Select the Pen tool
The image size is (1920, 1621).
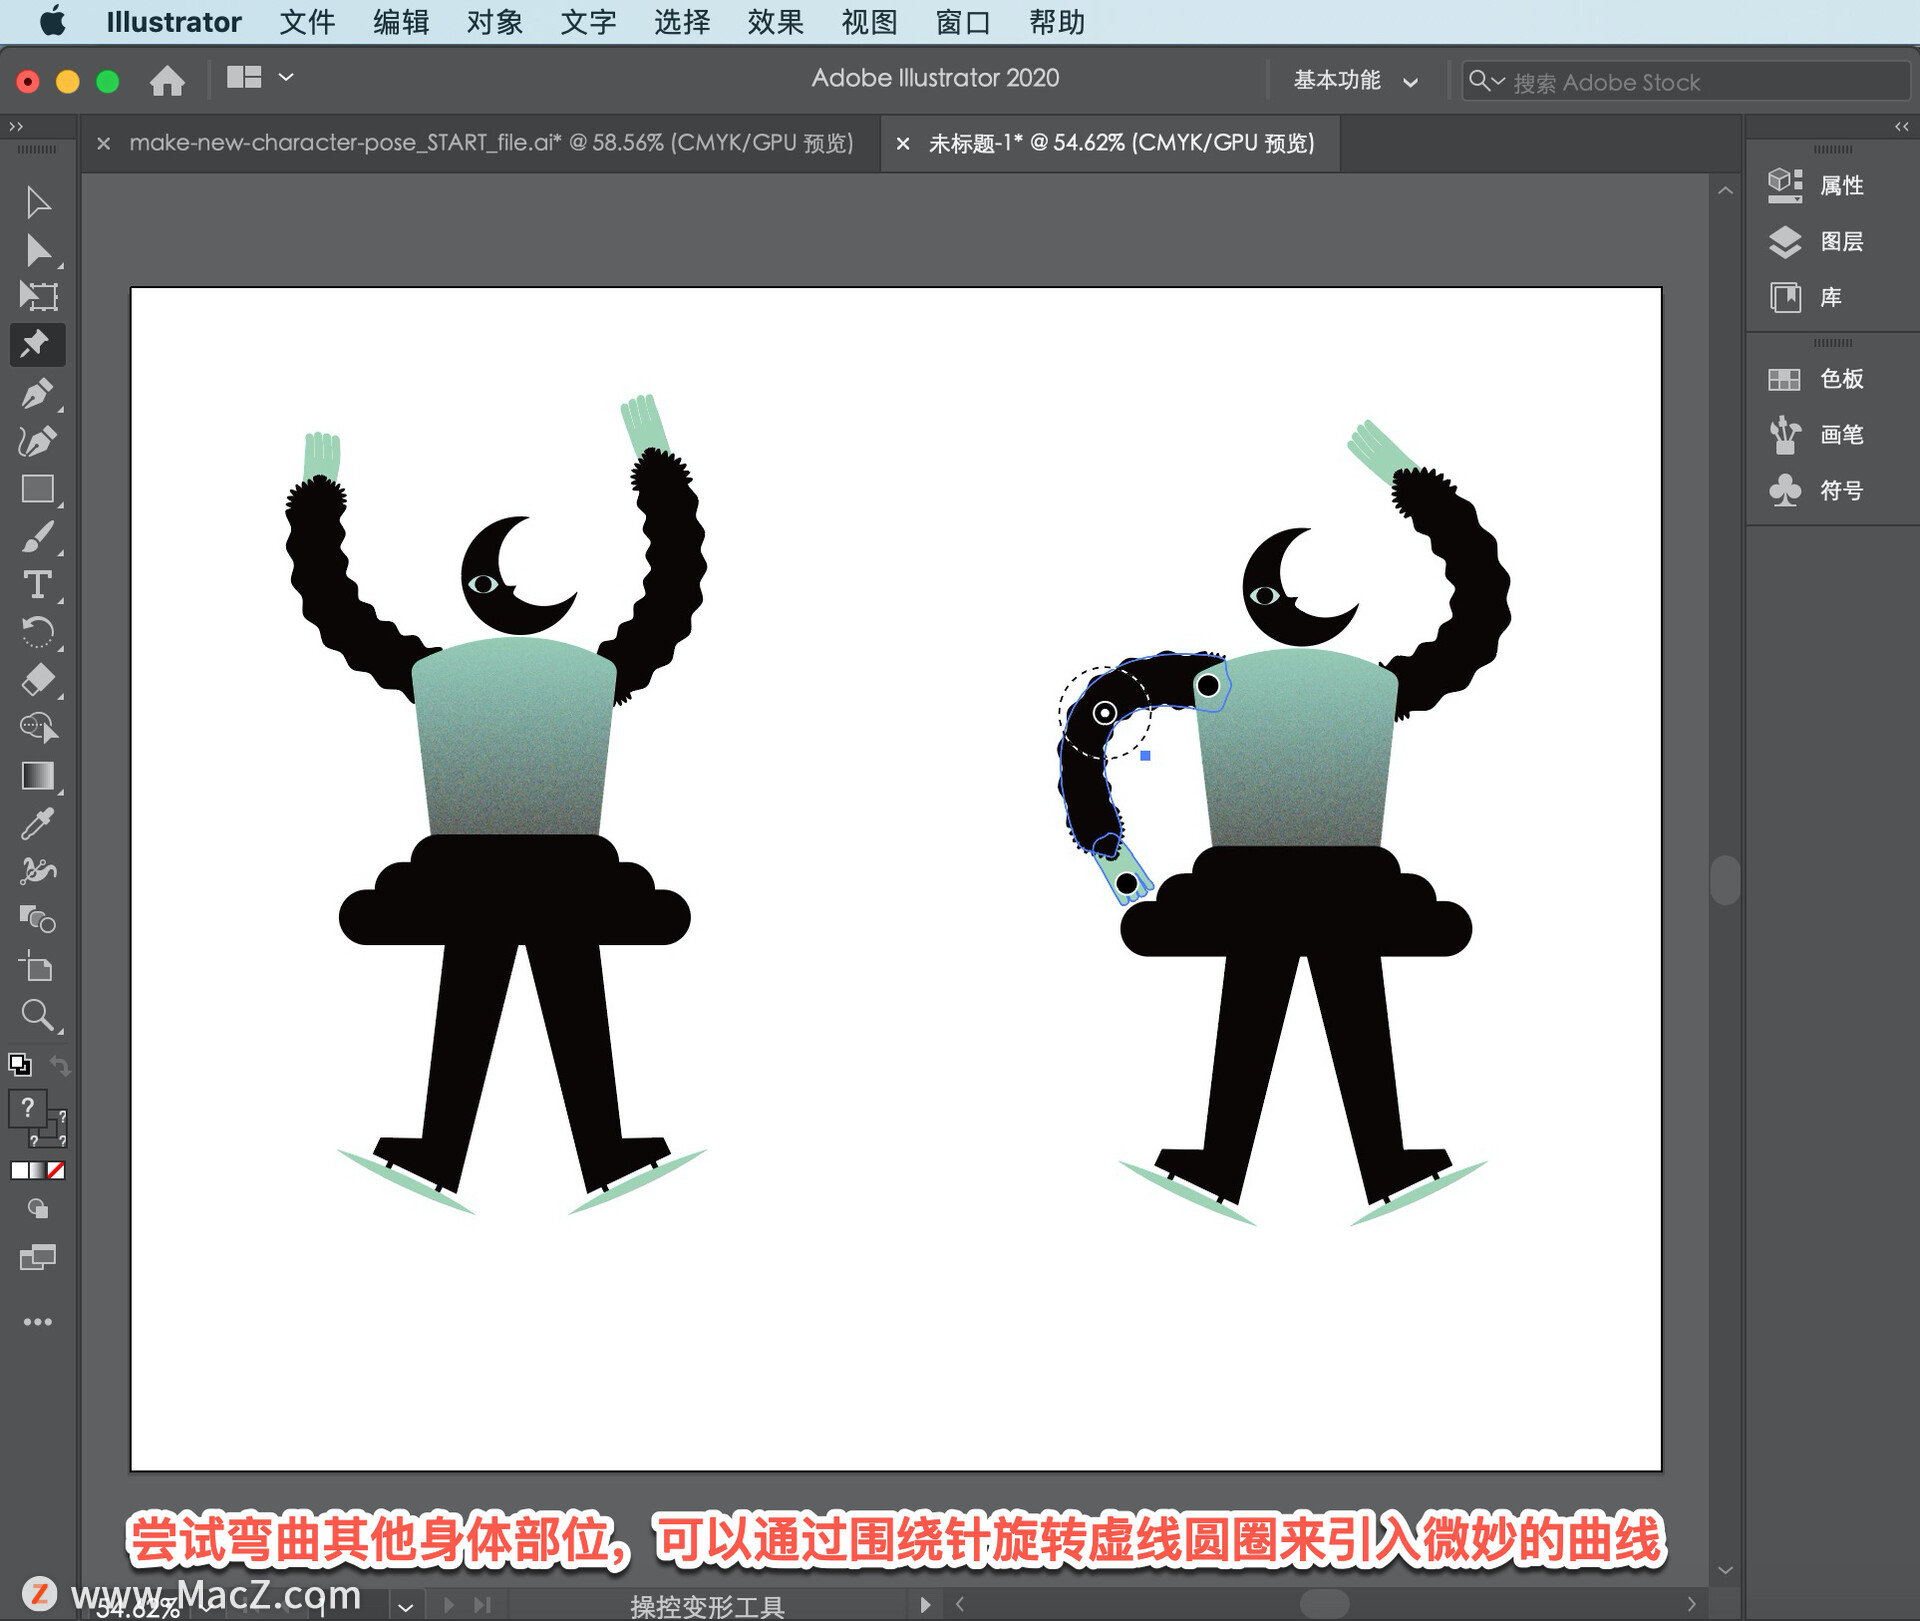click(38, 393)
